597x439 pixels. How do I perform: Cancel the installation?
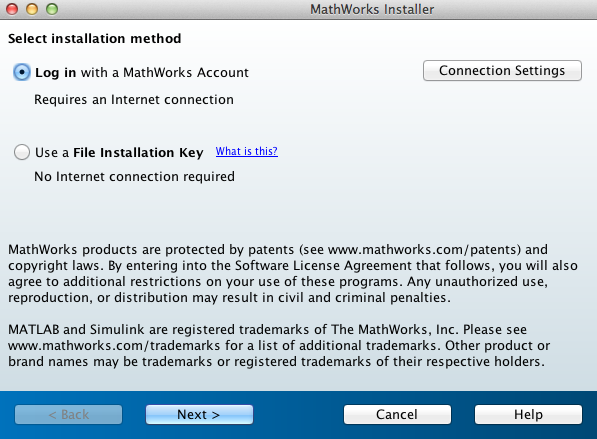click(397, 414)
